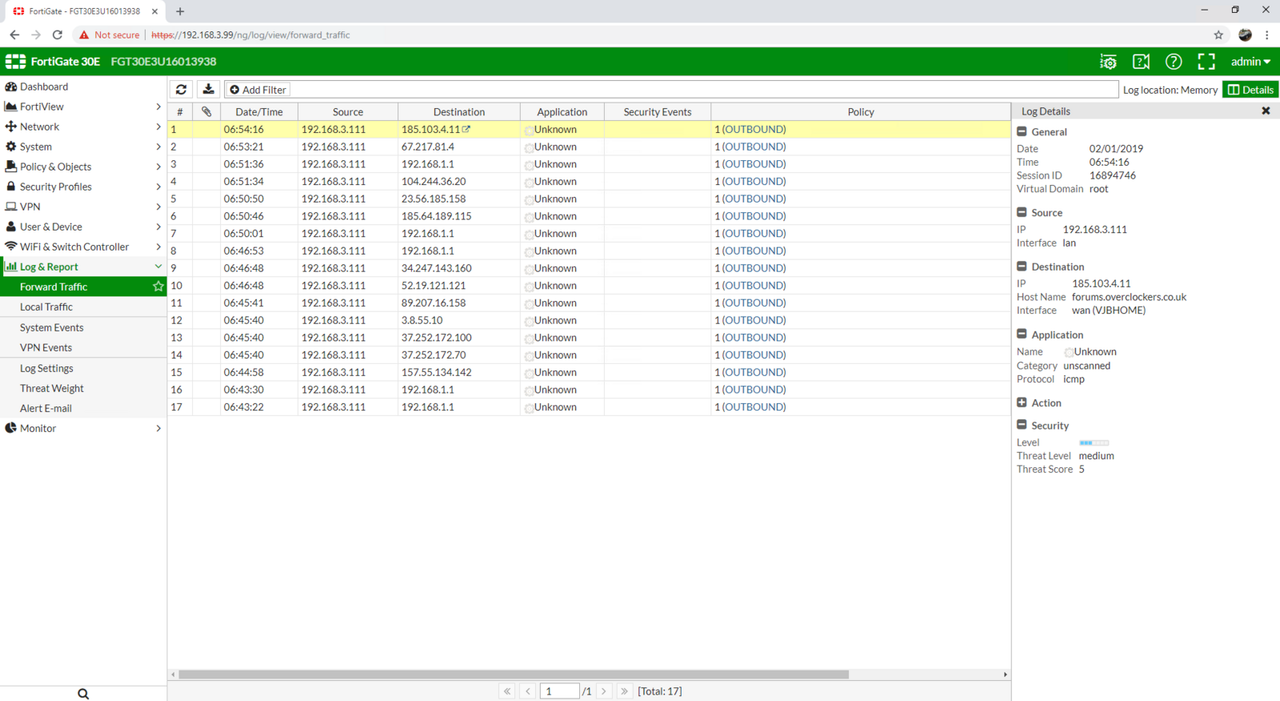Collapse the Destination section in Log Details

click(x=1022, y=267)
